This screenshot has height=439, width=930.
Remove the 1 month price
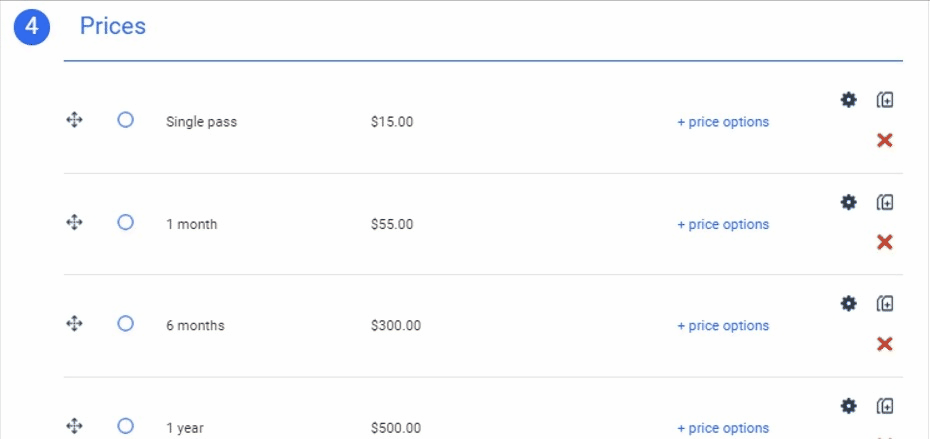(884, 243)
